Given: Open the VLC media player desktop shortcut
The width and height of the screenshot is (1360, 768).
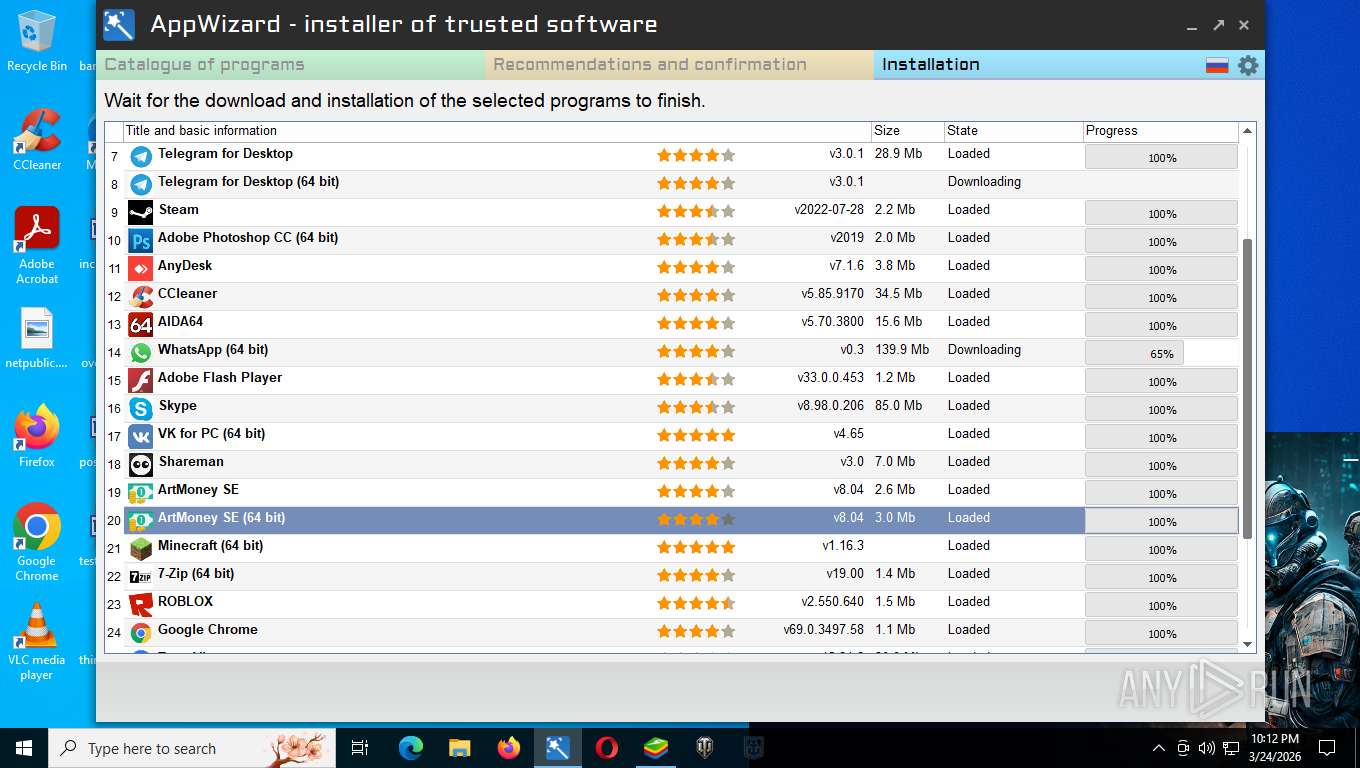Looking at the screenshot, I should [x=37, y=642].
